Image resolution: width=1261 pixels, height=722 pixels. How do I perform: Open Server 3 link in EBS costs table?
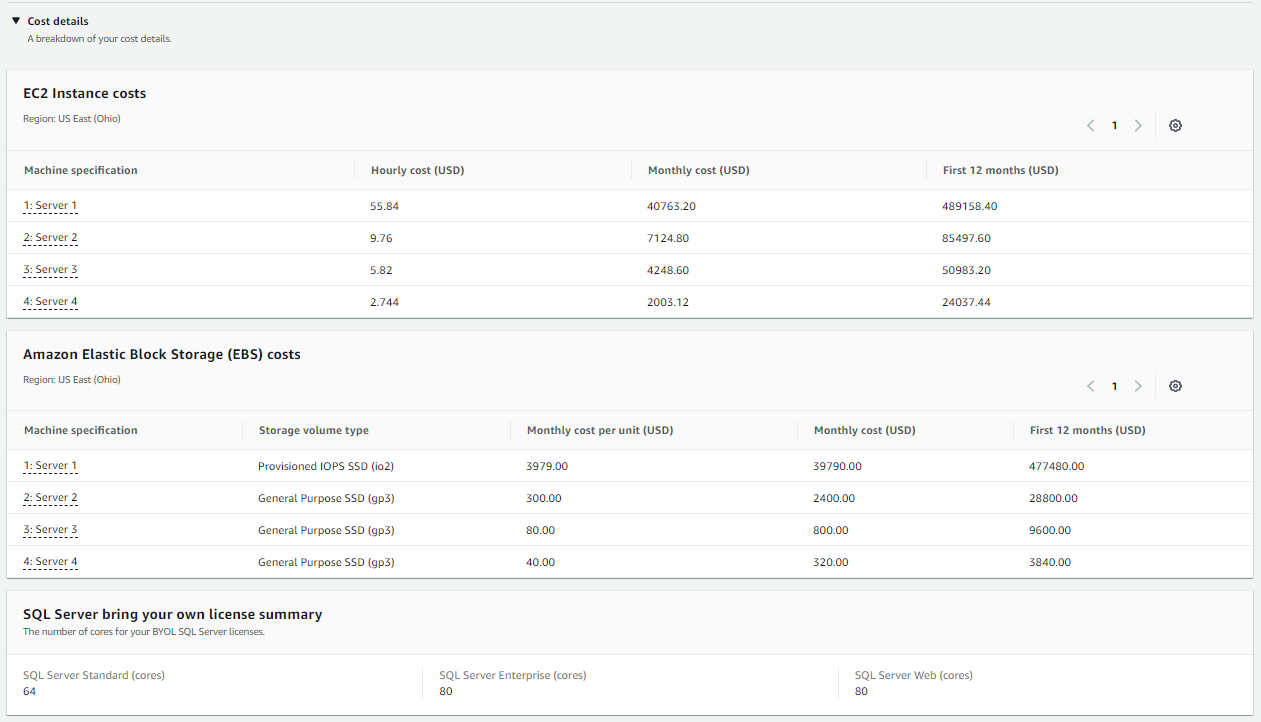[x=50, y=530]
